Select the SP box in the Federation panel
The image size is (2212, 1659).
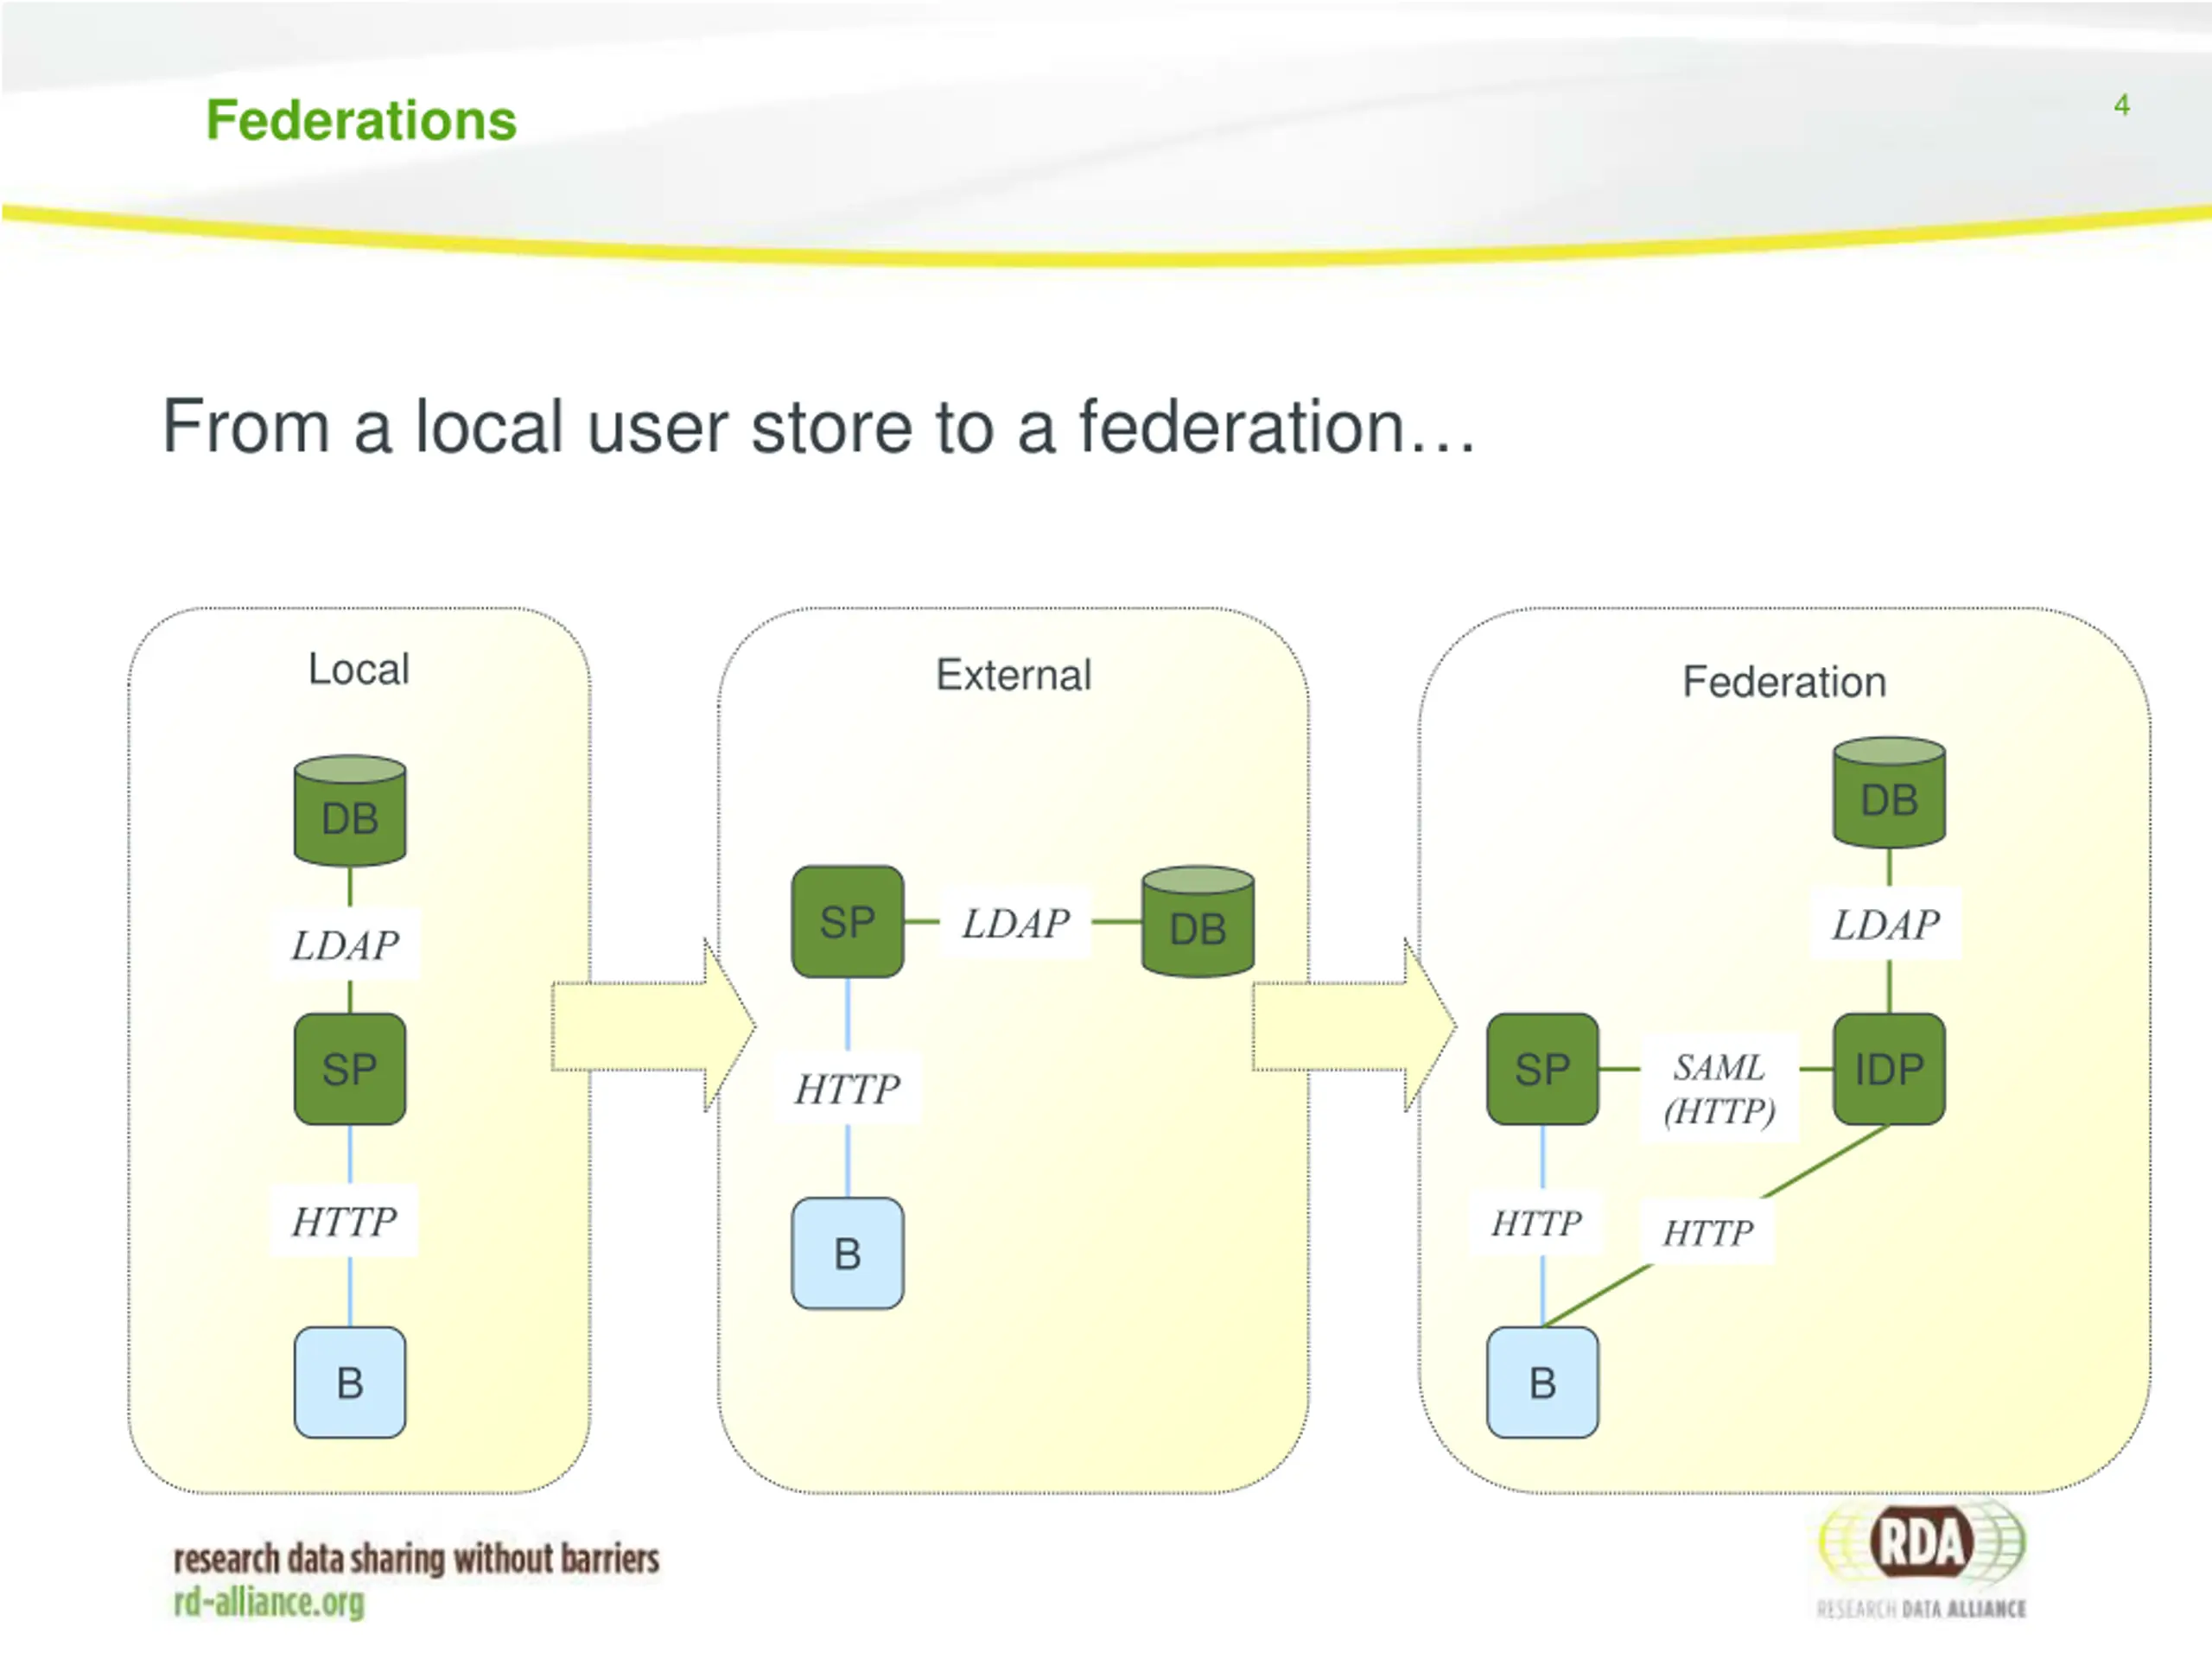(x=1543, y=1069)
